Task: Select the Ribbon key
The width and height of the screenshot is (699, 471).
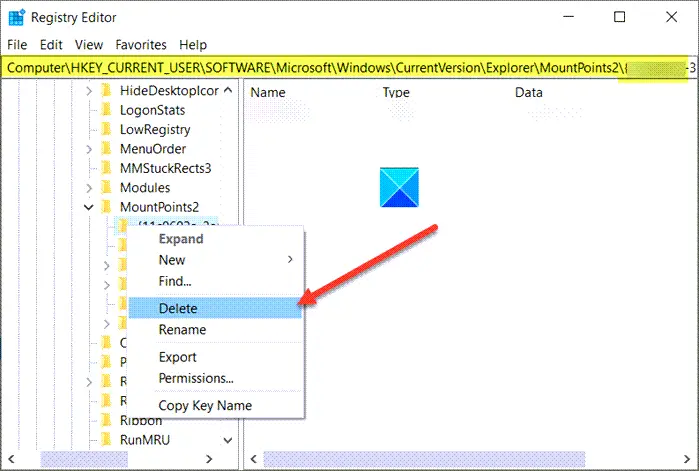Action: click(141, 421)
